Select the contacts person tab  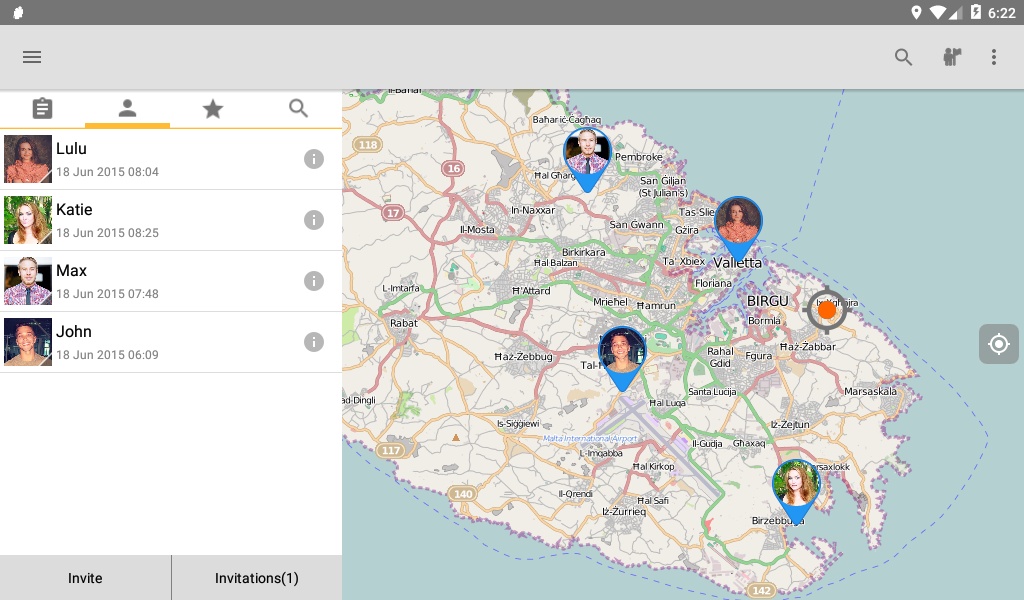point(127,108)
